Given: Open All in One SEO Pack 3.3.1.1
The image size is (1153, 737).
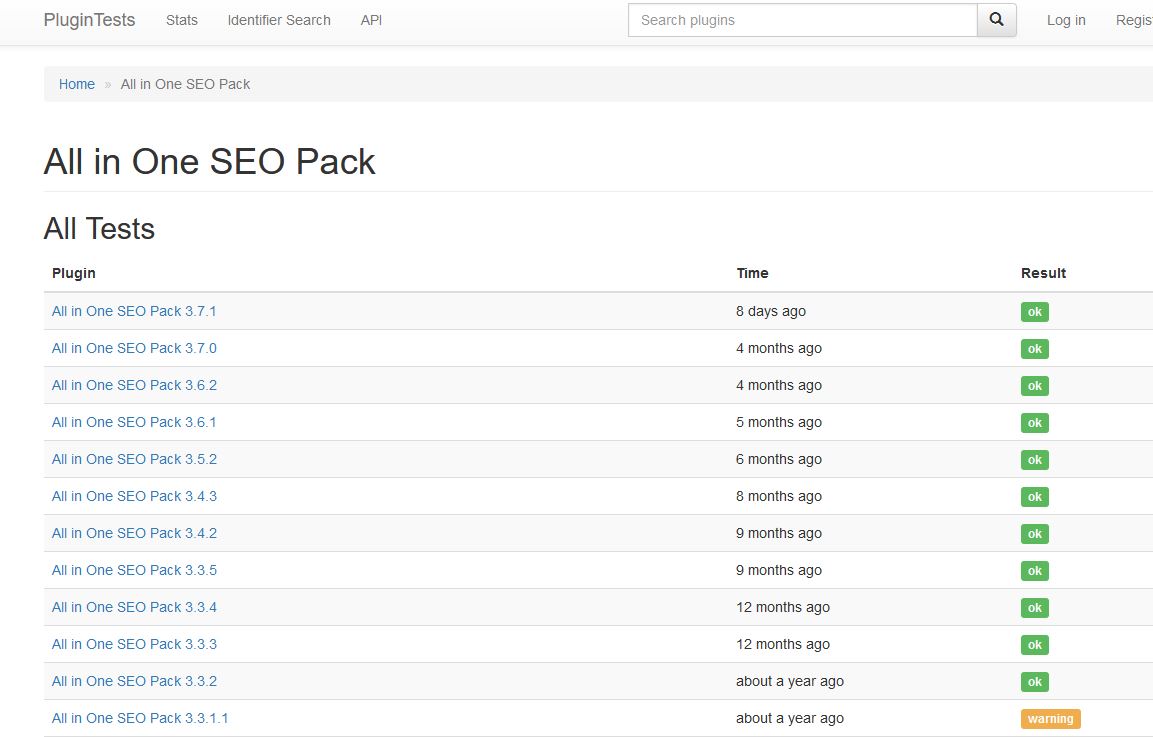Looking at the screenshot, I should [140, 718].
